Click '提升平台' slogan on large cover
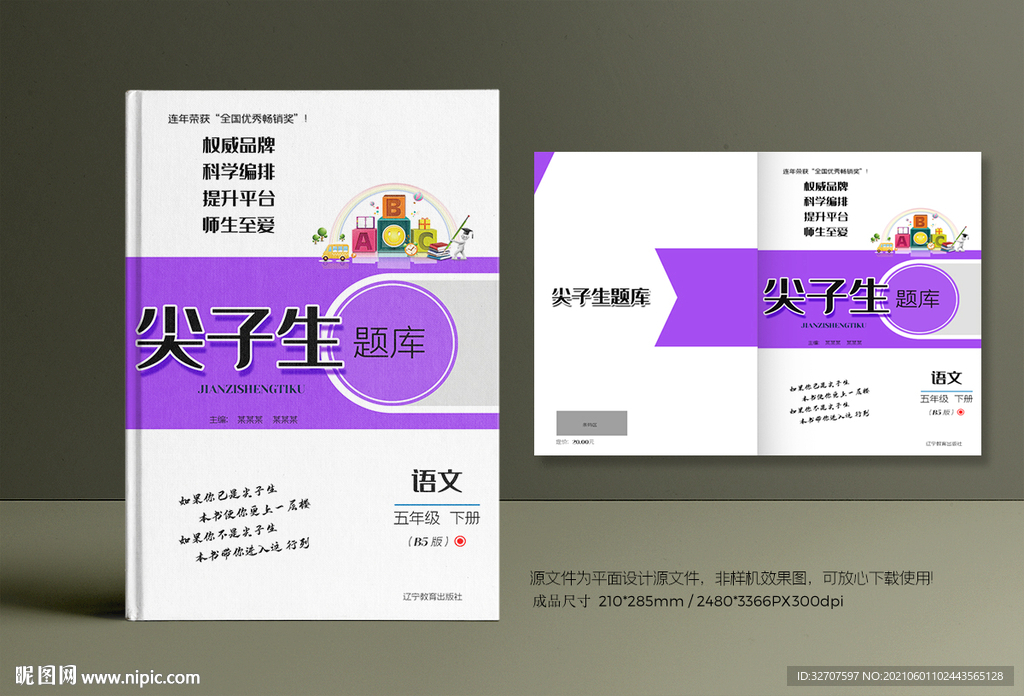The width and height of the screenshot is (1024, 696). [x=238, y=198]
